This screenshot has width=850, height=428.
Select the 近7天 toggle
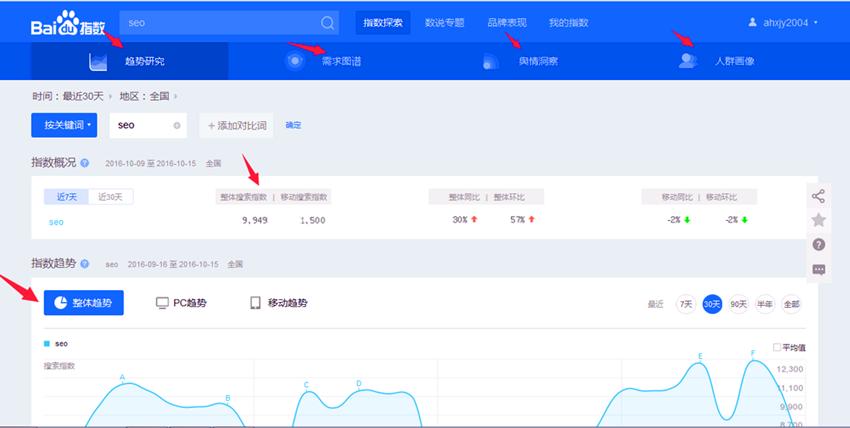point(67,197)
